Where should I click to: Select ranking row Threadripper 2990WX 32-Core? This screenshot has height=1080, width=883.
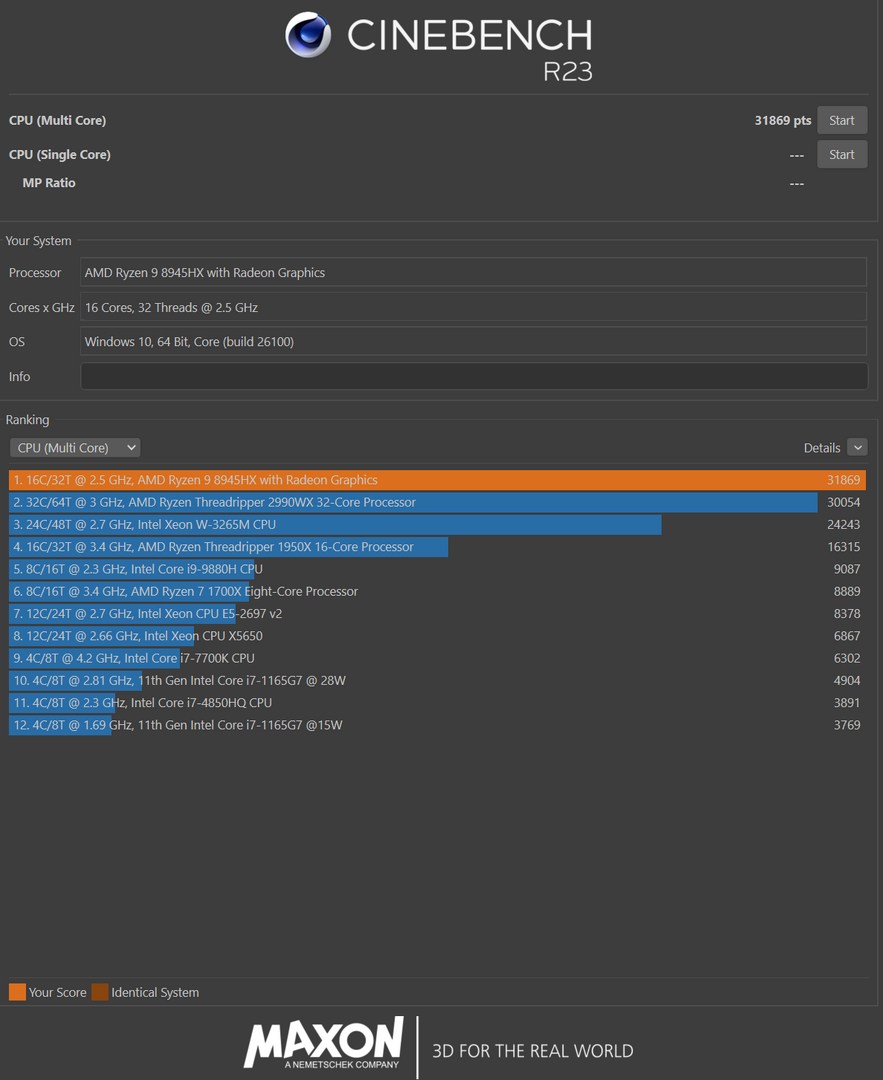point(437,502)
